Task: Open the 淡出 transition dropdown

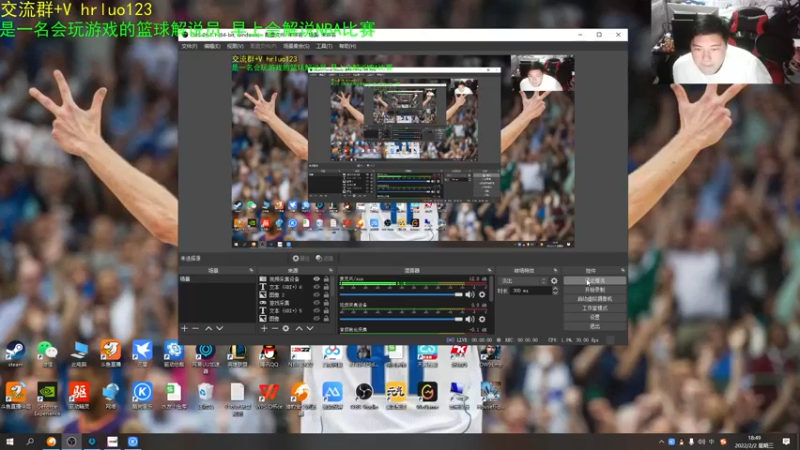Action: 523,281
